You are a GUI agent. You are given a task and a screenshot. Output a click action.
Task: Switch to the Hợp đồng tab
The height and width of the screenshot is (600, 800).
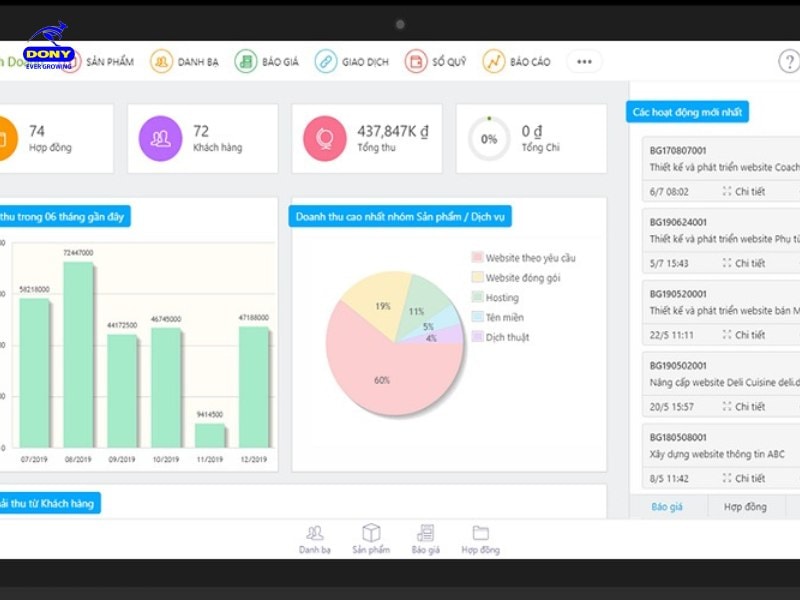tap(744, 507)
